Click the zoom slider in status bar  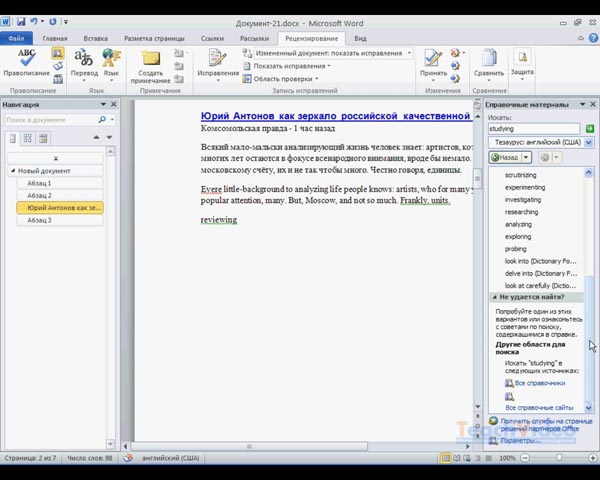click(x=558, y=458)
